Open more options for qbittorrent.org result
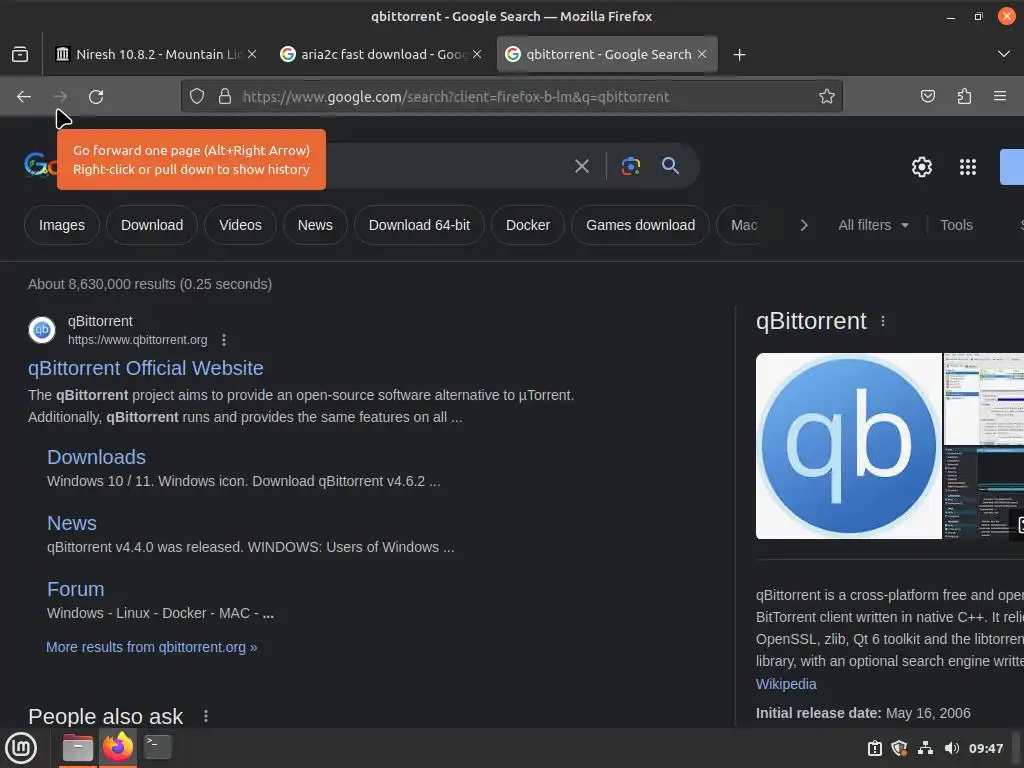Image resolution: width=1024 pixels, height=768 pixels. pos(224,340)
